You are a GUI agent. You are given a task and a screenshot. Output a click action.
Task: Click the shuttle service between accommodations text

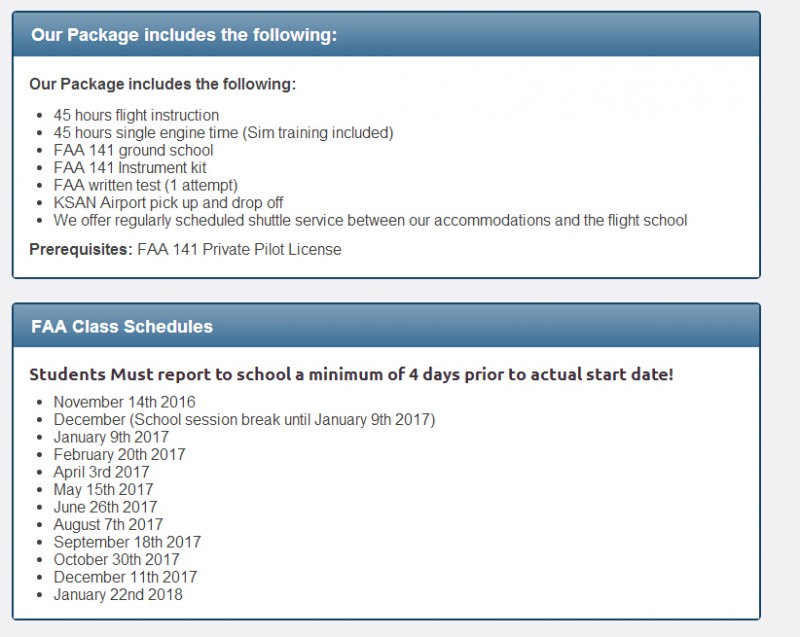click(370, 220)
